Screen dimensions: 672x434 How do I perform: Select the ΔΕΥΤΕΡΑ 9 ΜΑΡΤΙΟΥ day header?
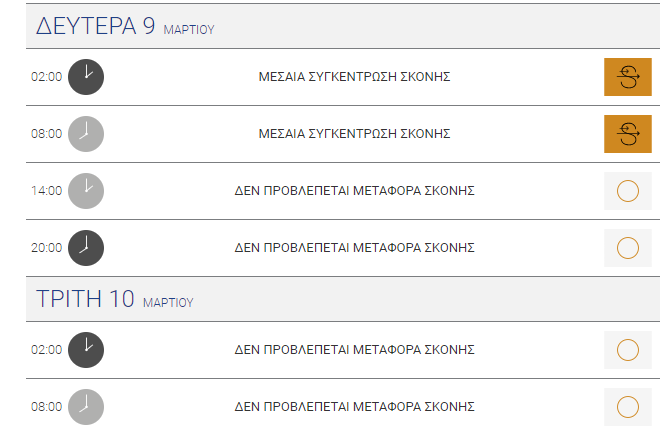point(343,26)
